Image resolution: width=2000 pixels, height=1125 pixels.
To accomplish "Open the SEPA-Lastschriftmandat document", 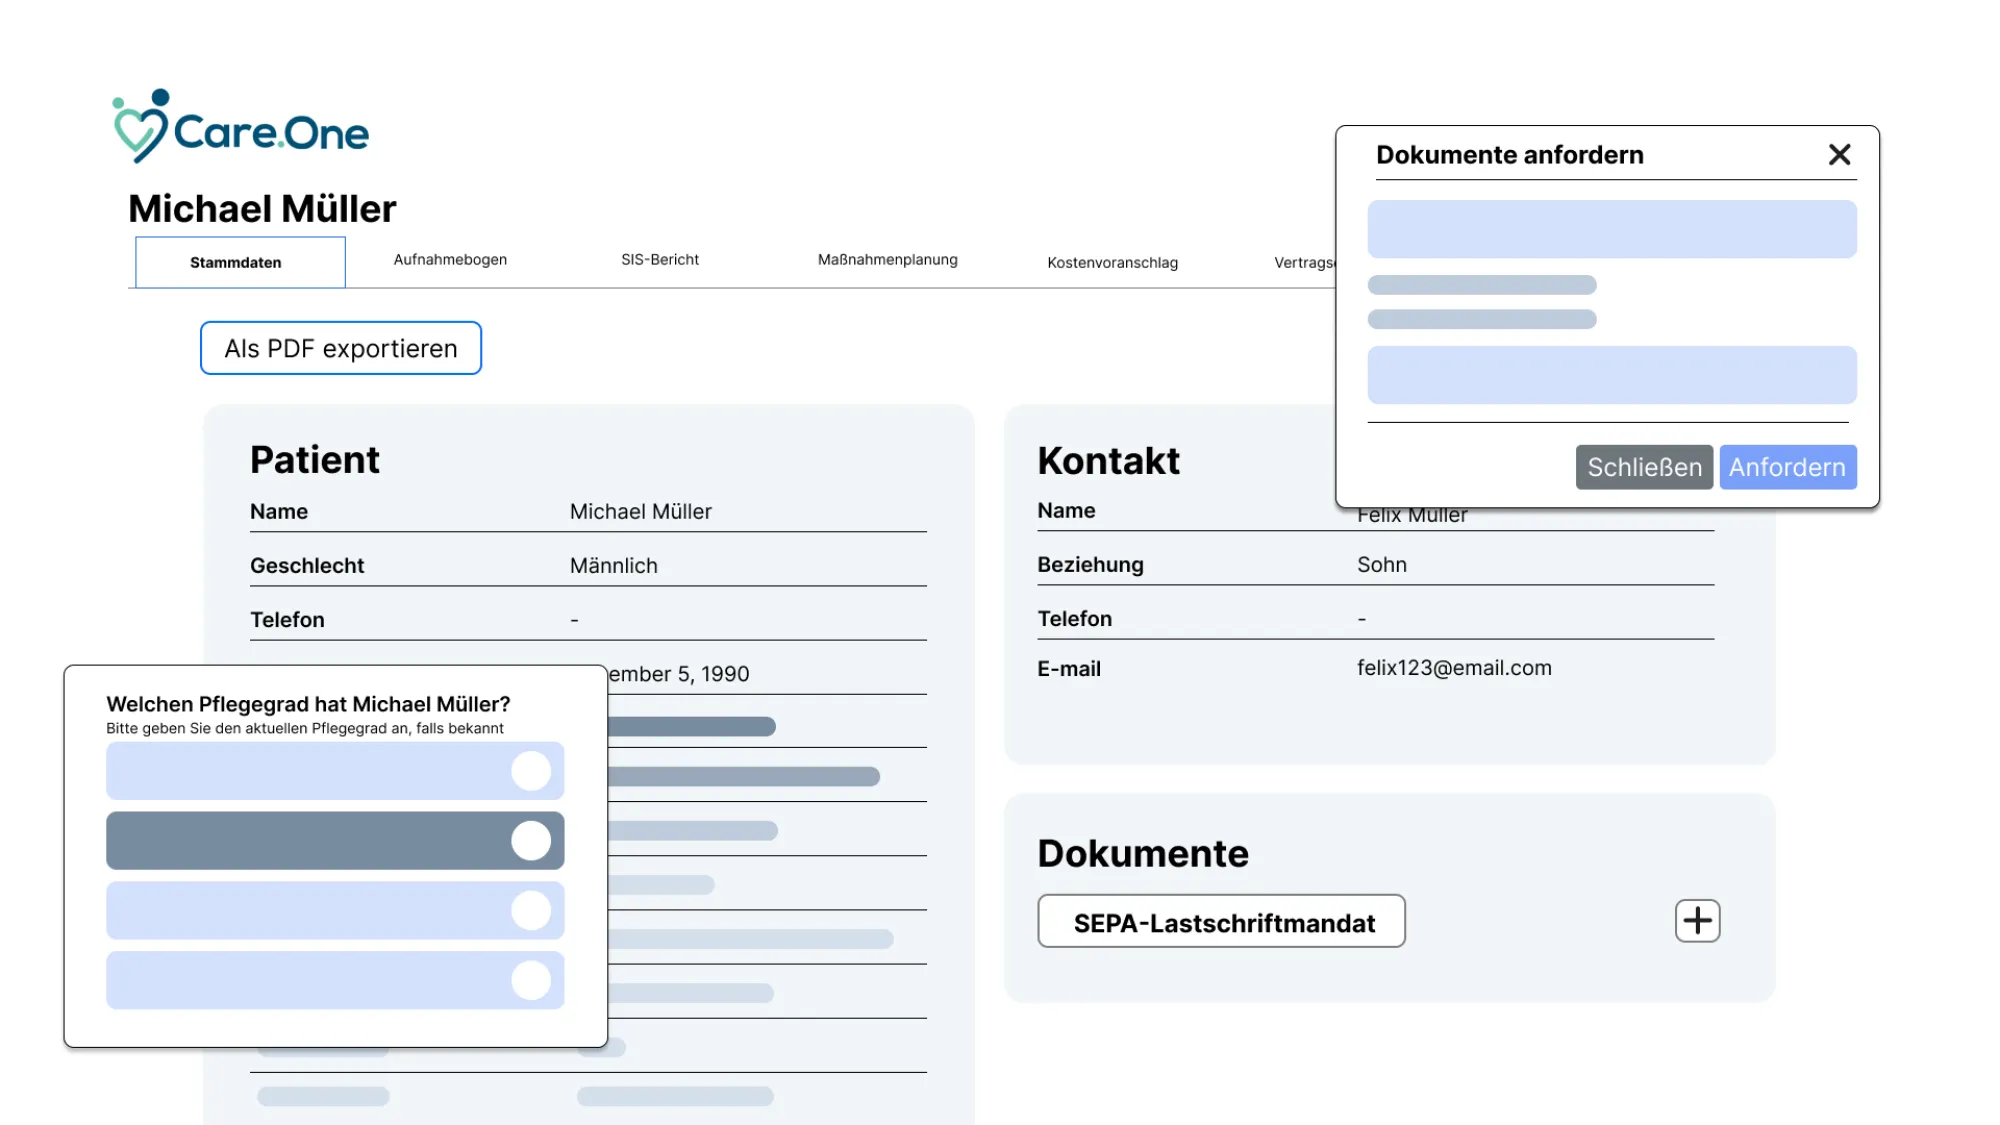I will click(1221, 921).
